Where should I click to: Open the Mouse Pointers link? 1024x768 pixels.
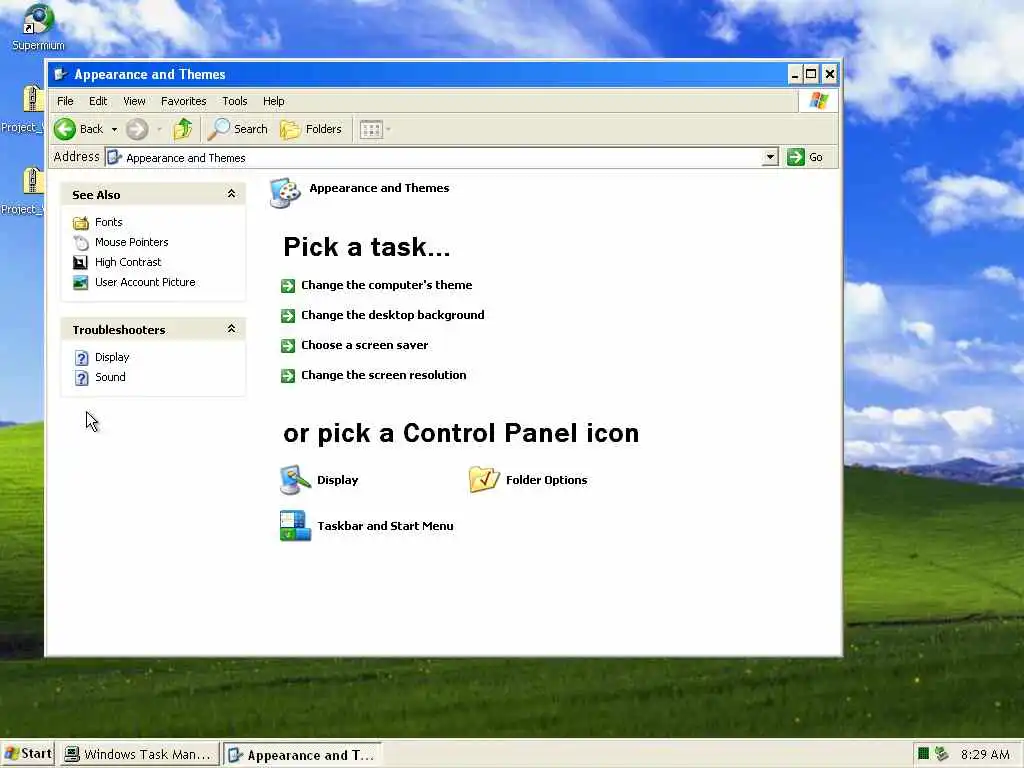[x=131, y=242]
